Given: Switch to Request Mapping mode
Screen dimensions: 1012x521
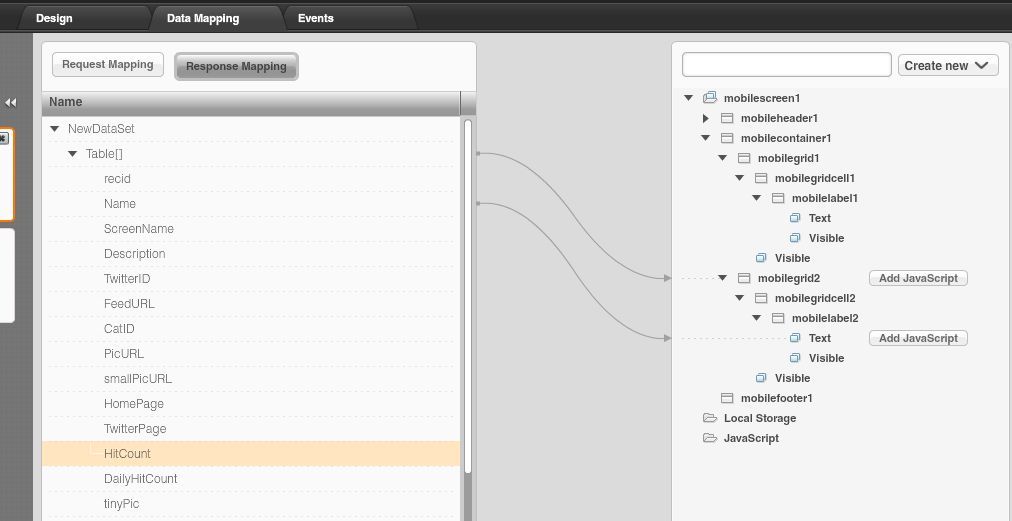Looking at the screenshot, I should [107, 65].
